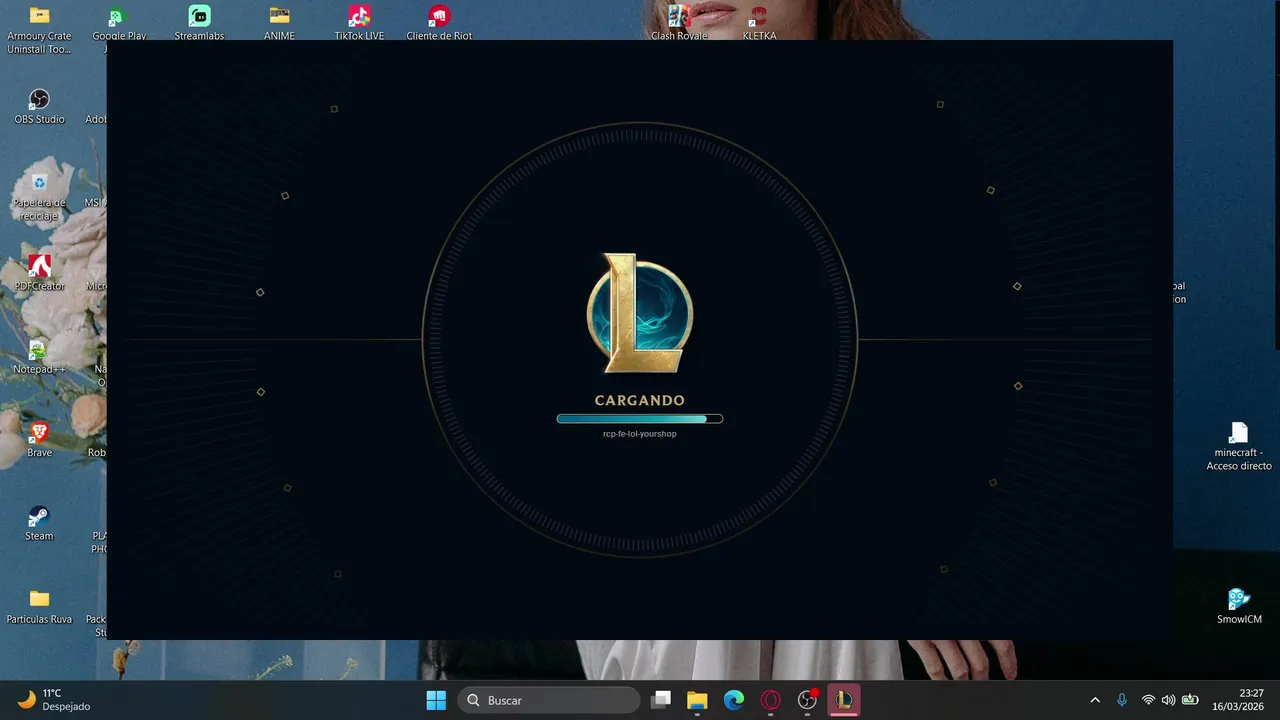The width and height of the screenshot is (1280, 720).
Task: Expand hidden system tray icons chevron
Action: (1095, 700)
